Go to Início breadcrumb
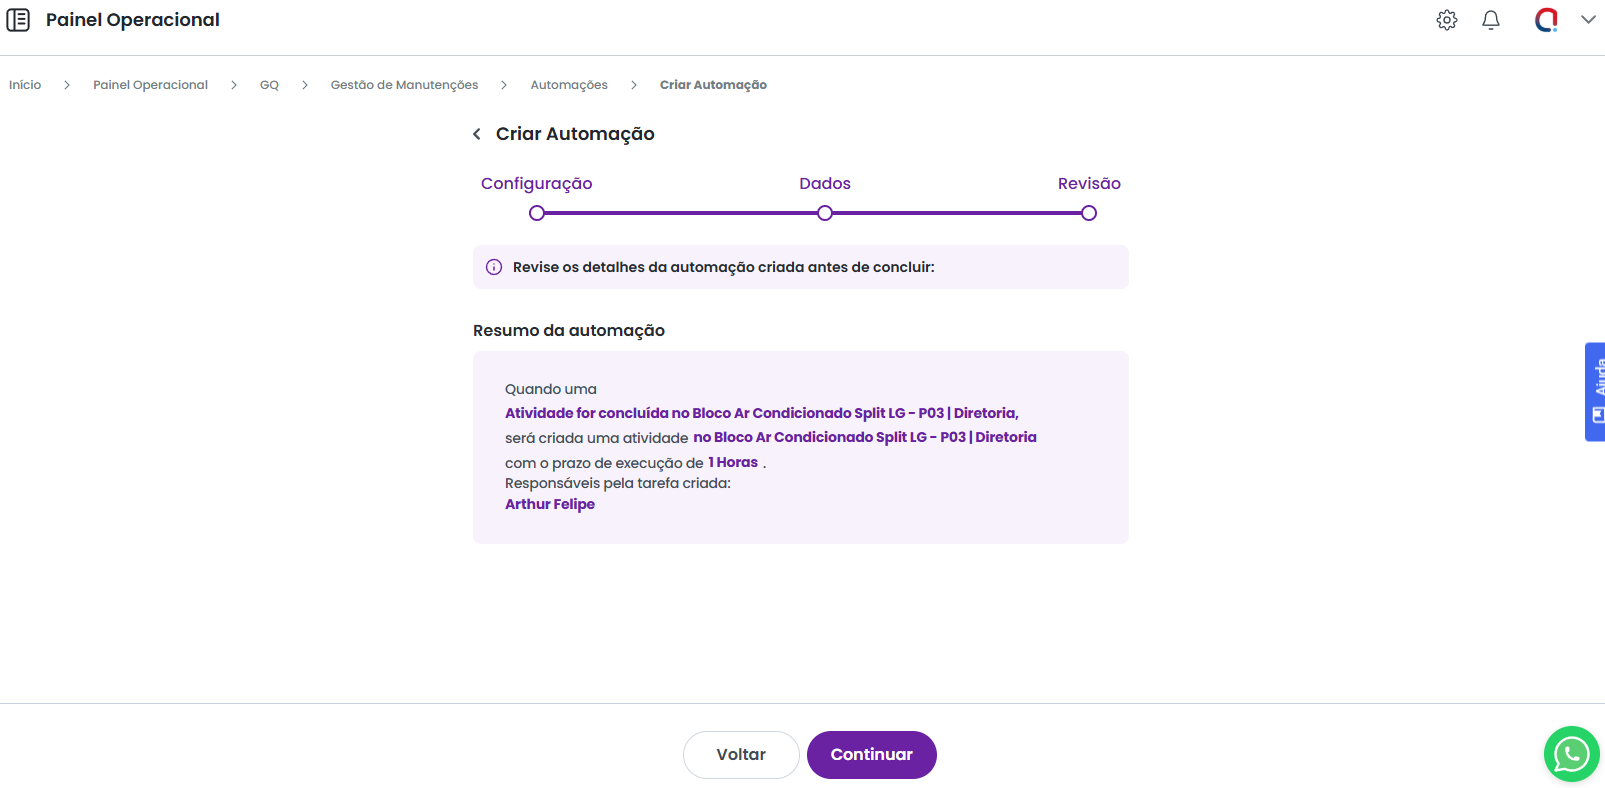The width and height of the screenshot is (1605, 788). [x=25, y=85]
